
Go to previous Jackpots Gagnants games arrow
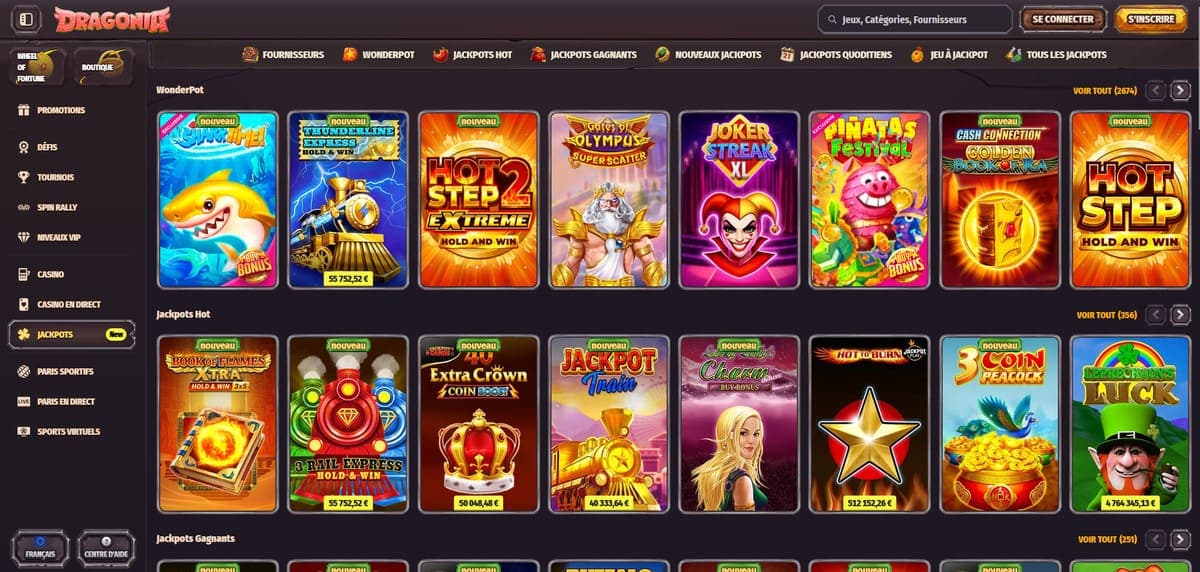pyautogui.click(x=1156, y=538)
